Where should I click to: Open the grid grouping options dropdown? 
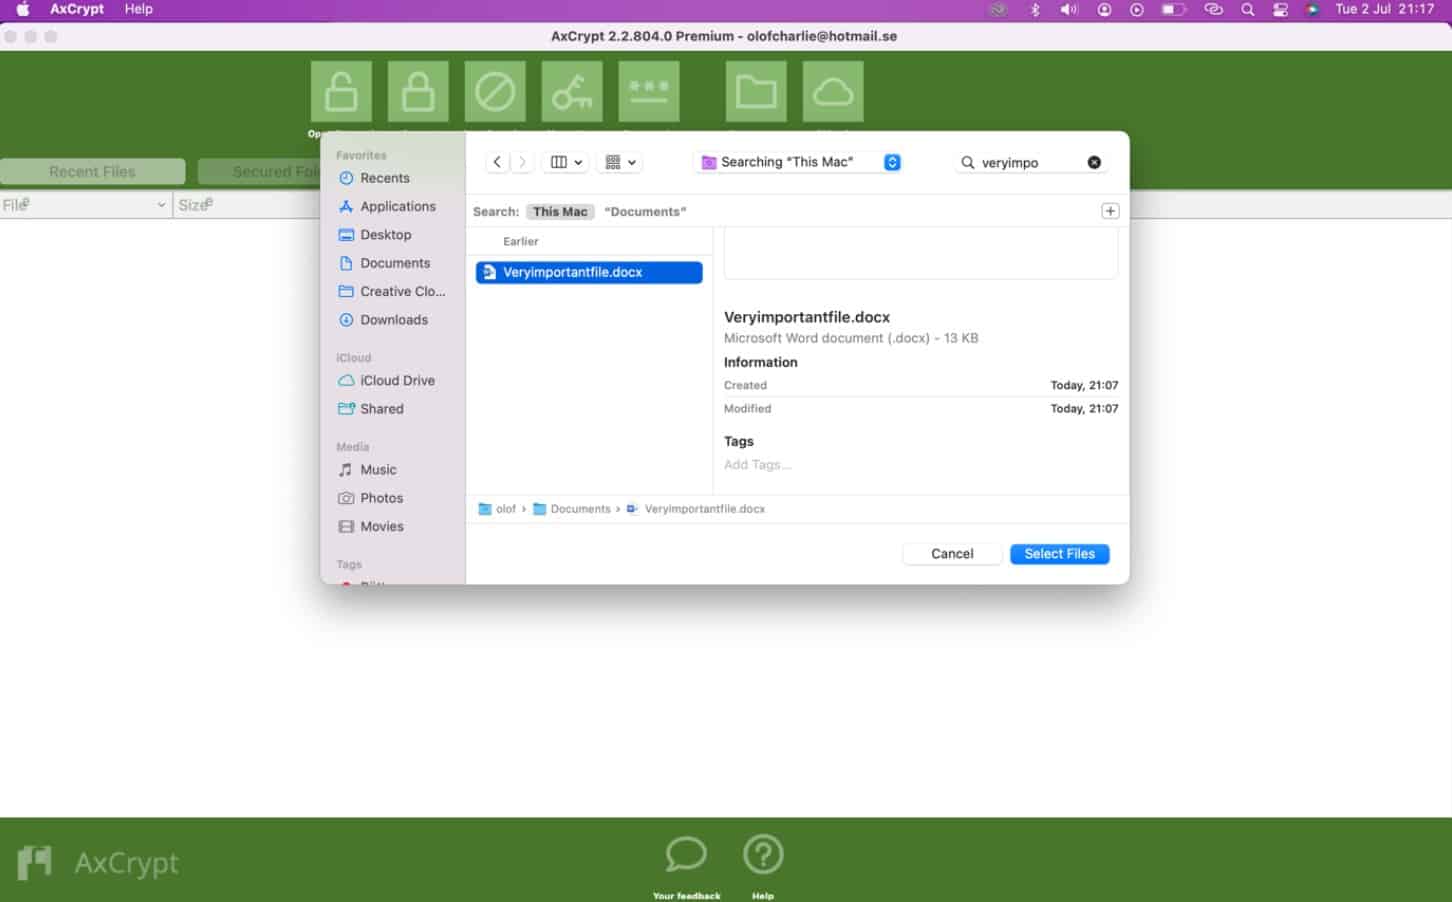pyautogui.click(x=620, y=162)
